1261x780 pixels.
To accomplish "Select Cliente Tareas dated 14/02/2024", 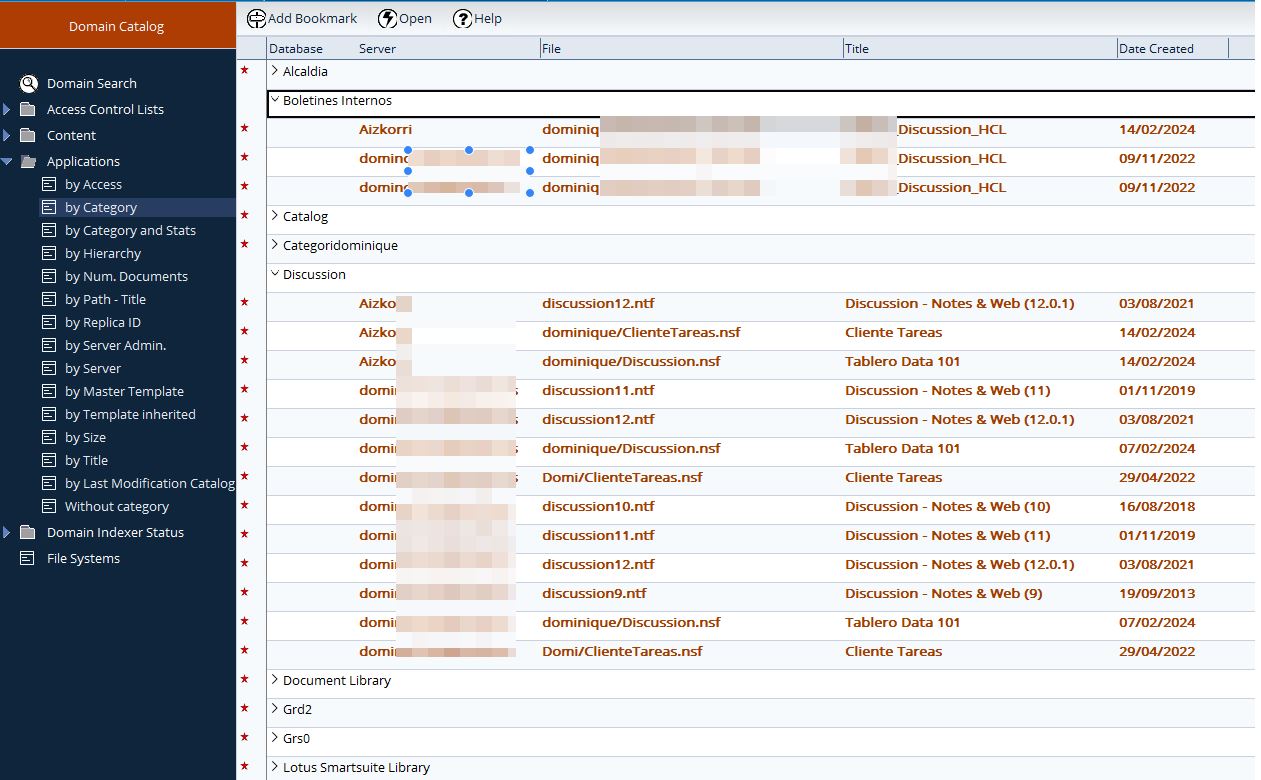I will [893, 332].
